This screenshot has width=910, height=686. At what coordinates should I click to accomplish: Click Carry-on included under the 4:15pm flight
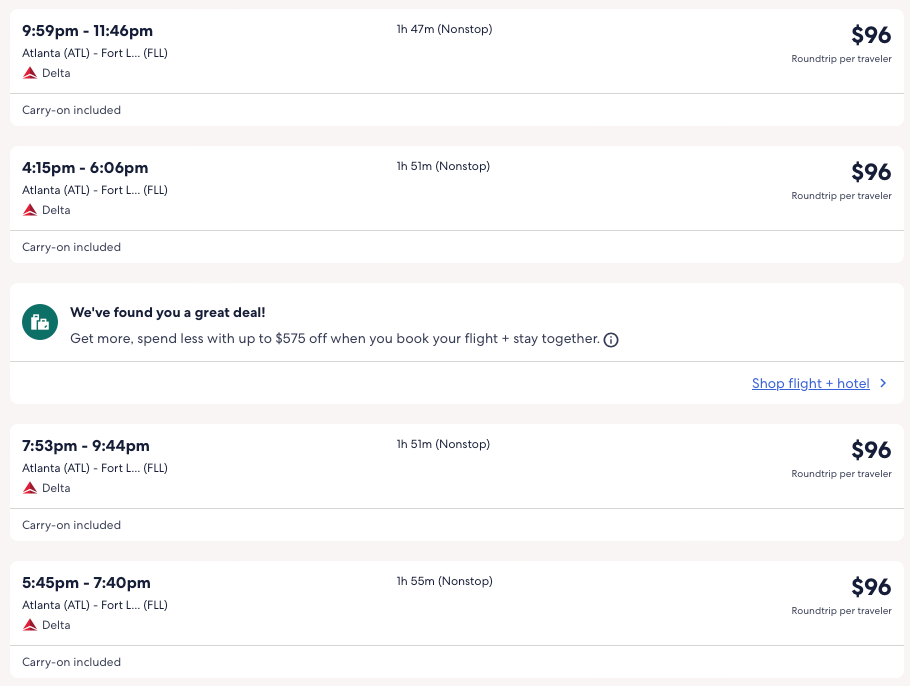[71, 247]
